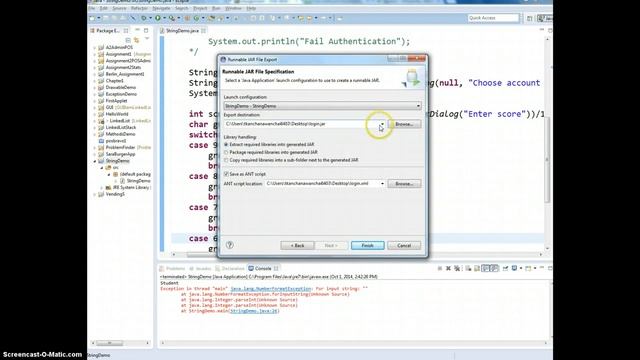Screen dimensions: 640x360
Task: Click the Java perspective icon at top right
Action: pos(545,18)
